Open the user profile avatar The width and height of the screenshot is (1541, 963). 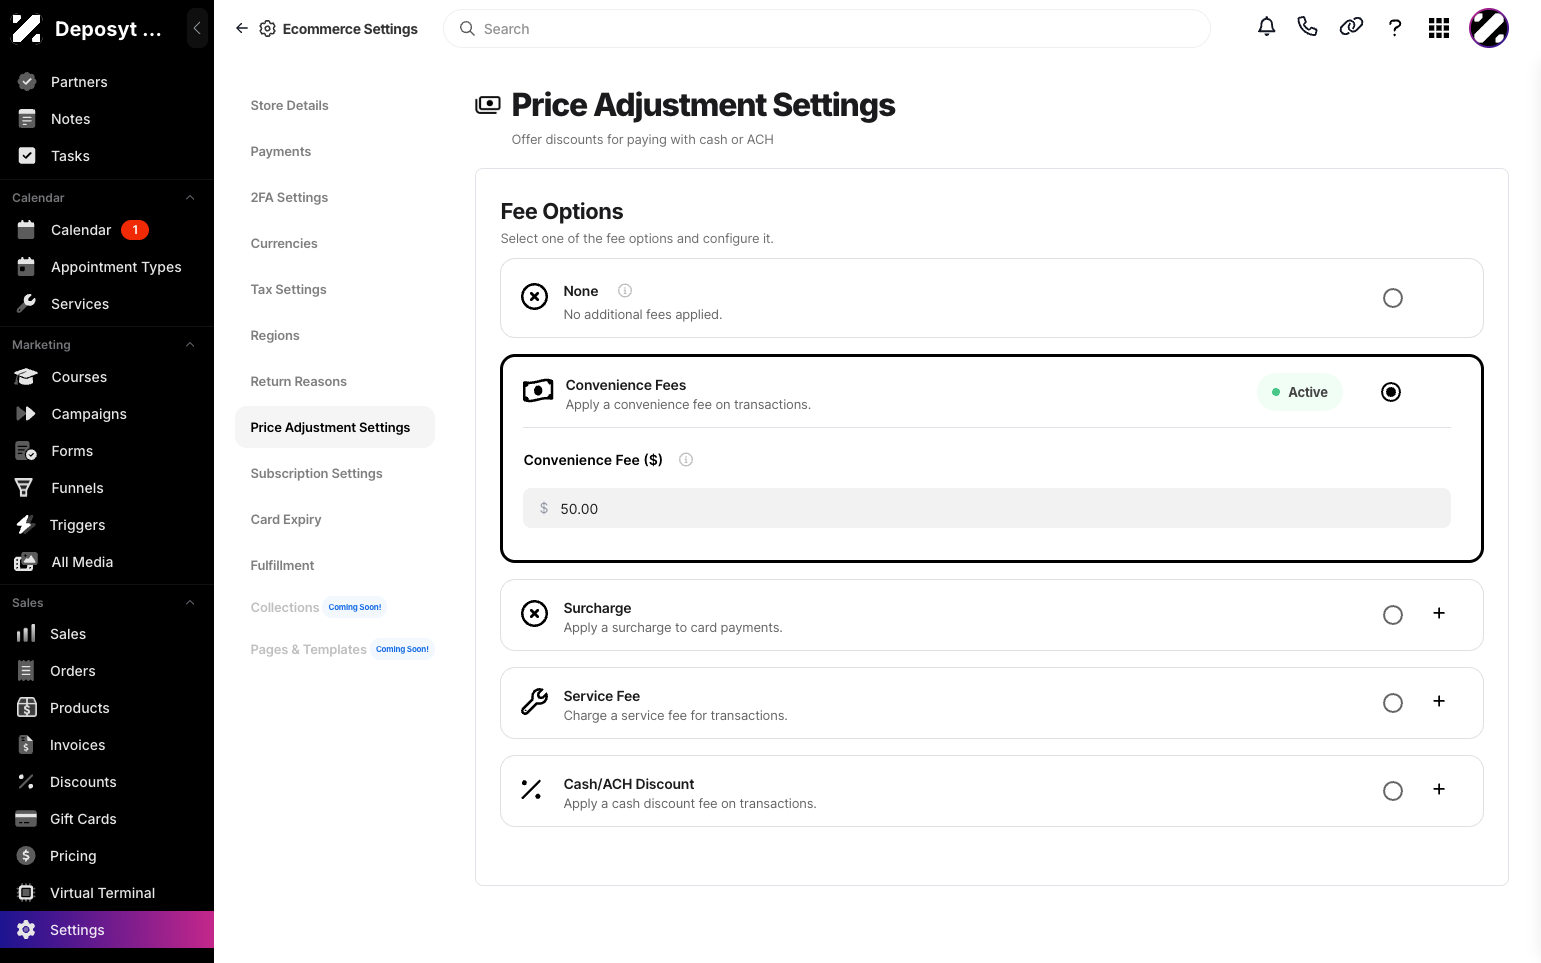coord(1489,28)
